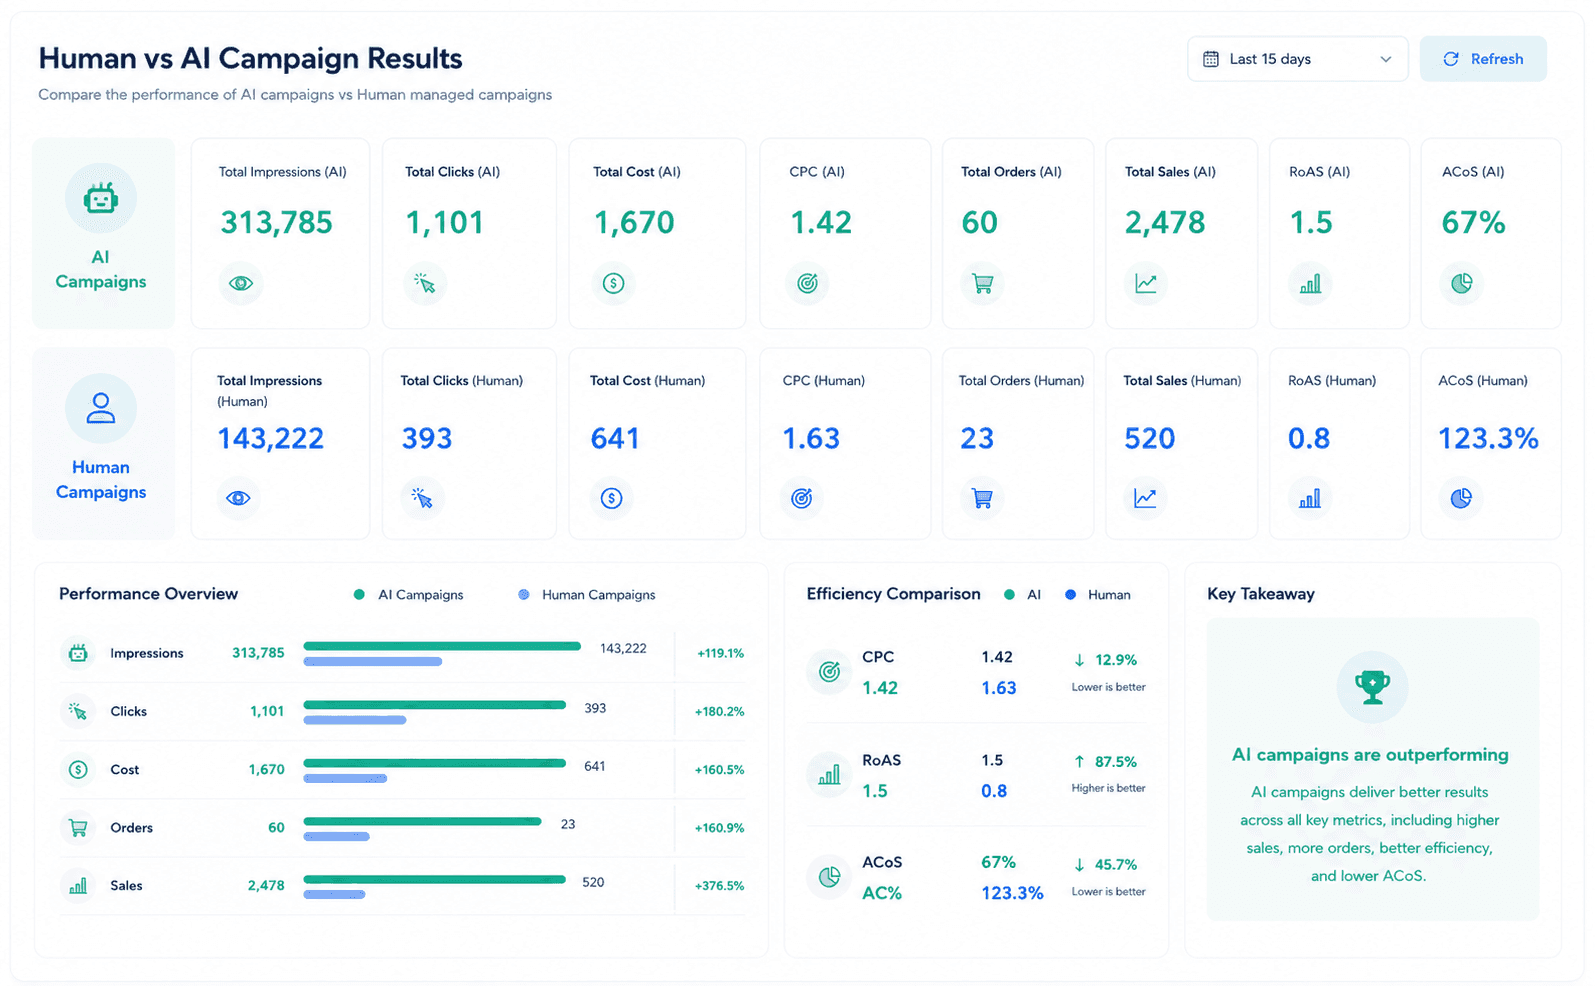Click the Human Campaigns person icon

(x=100, y=408)
